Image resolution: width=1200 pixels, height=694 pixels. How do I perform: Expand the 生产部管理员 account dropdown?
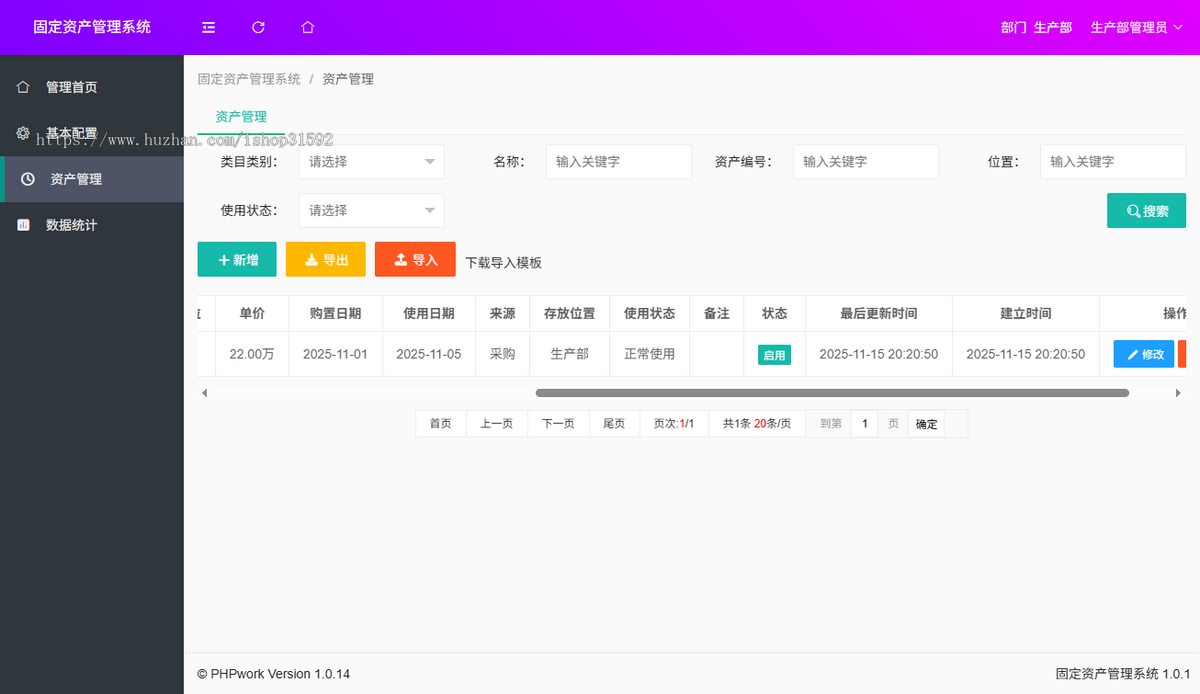[1137, 27]
